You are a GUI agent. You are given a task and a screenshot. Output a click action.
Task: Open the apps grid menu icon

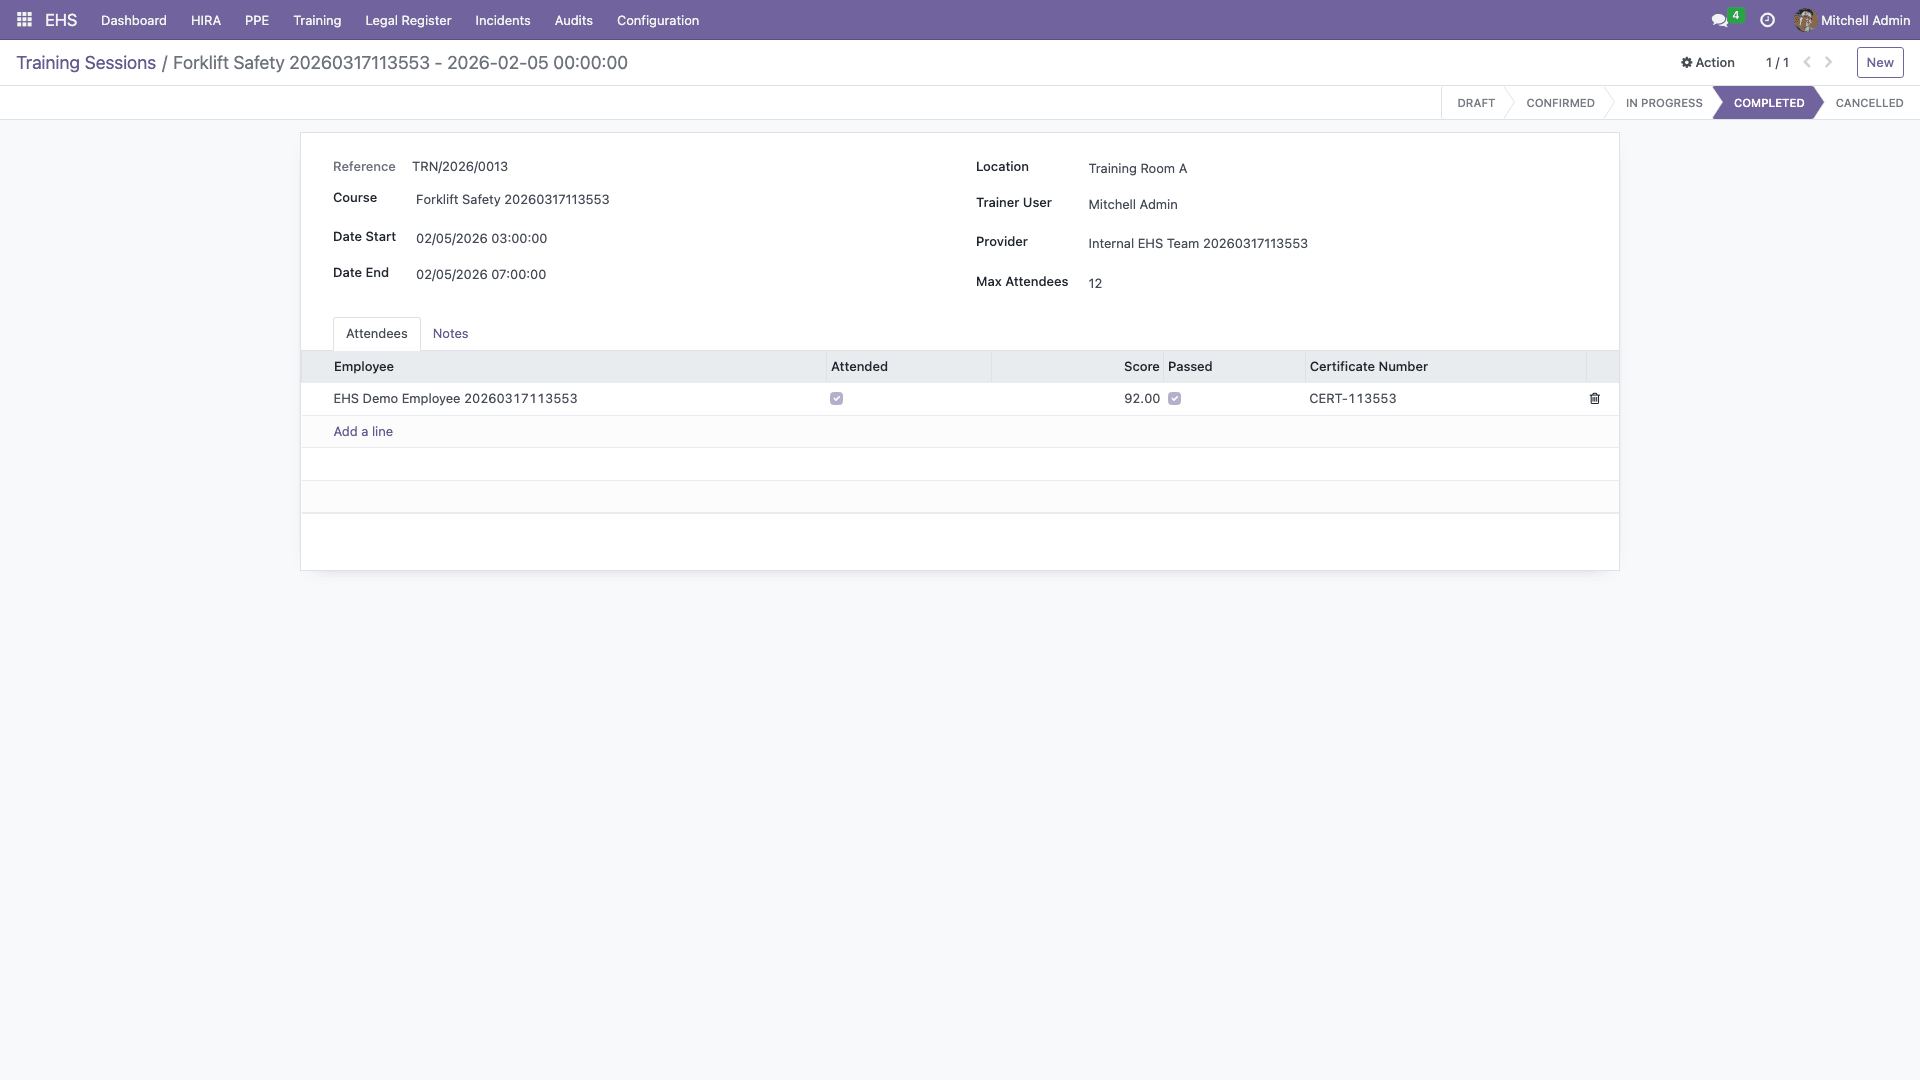click(x=24, y=20)
